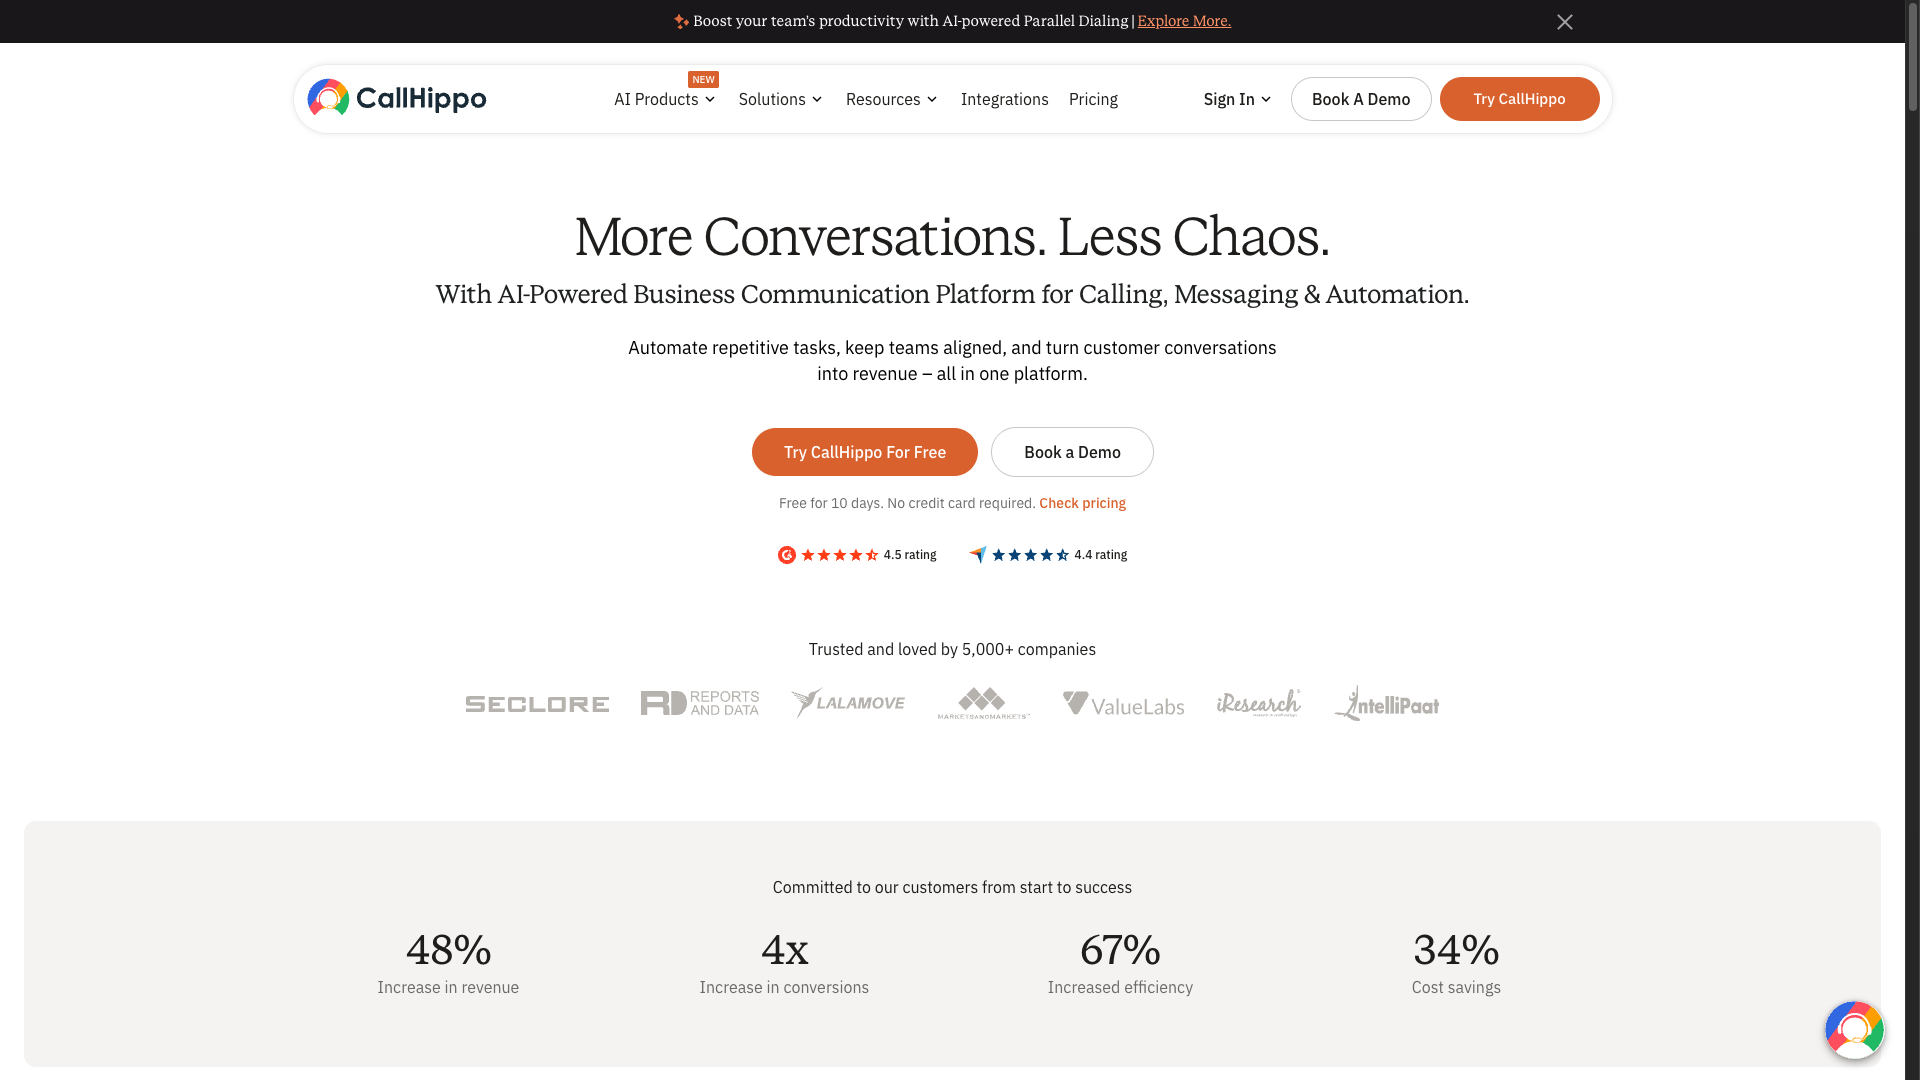The image size is (1920, 1080).
Task: Open the chat widget bubble
Action: (1854, 1029)
